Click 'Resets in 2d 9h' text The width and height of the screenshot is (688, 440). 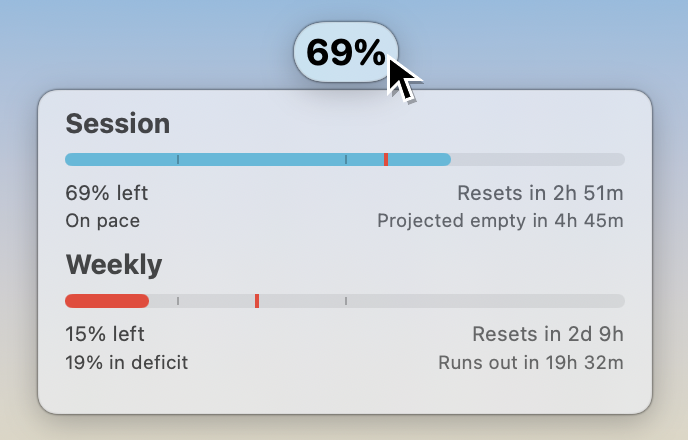548,334
